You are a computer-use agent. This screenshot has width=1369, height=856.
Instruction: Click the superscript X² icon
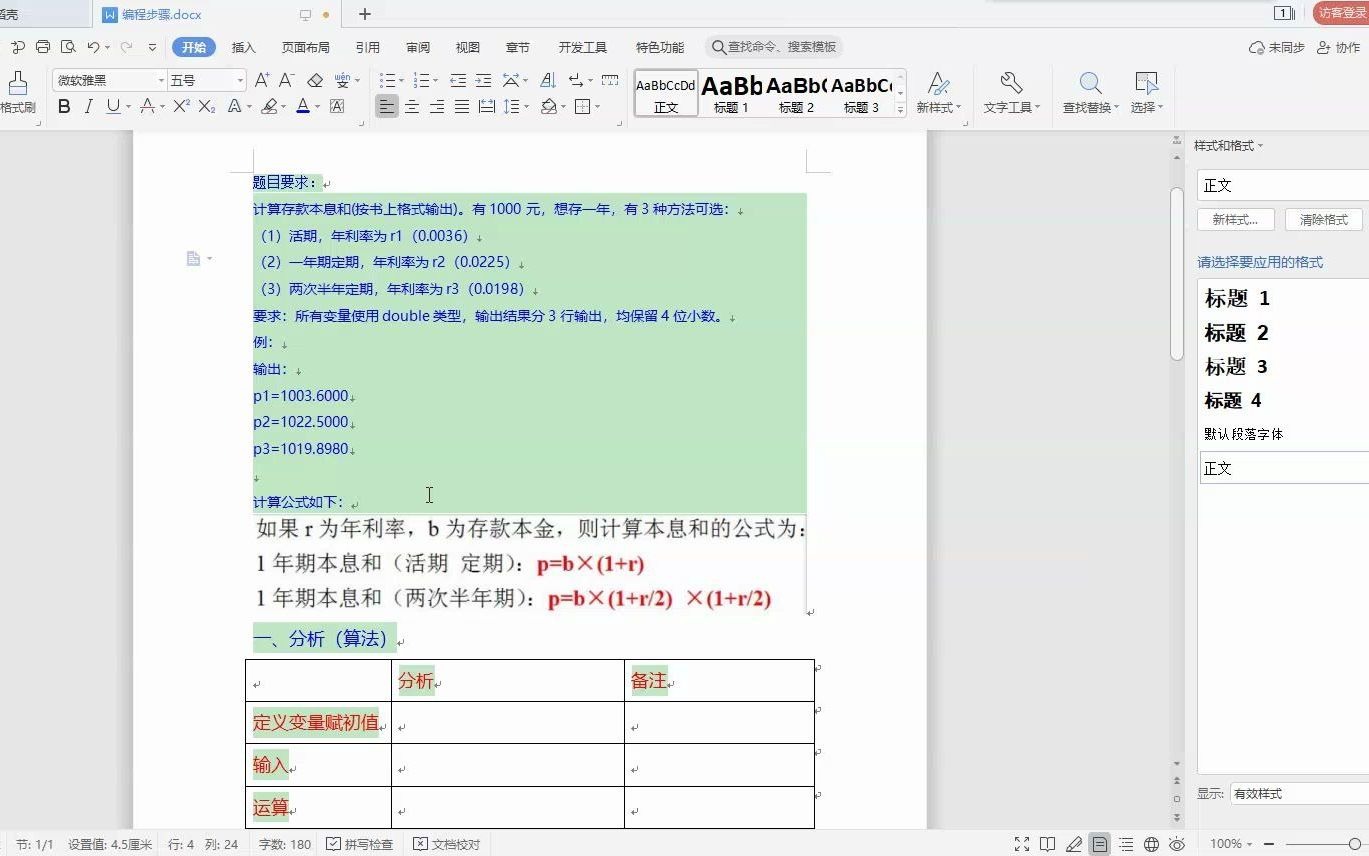[x=181, y=106]
